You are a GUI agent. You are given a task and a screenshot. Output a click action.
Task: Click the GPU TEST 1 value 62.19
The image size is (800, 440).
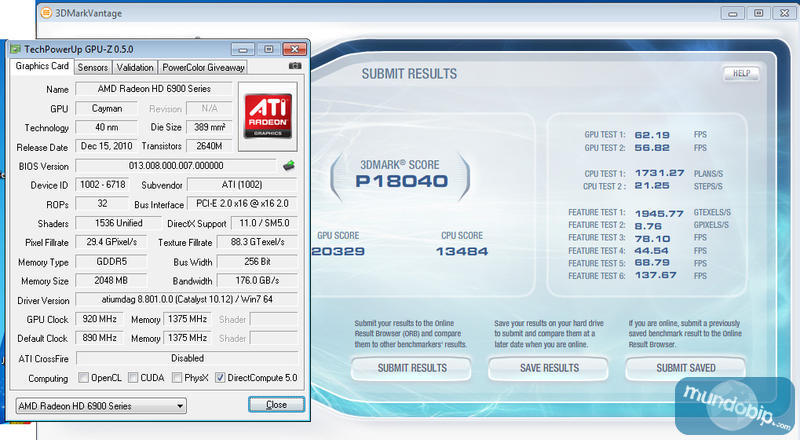click(652, 135)
